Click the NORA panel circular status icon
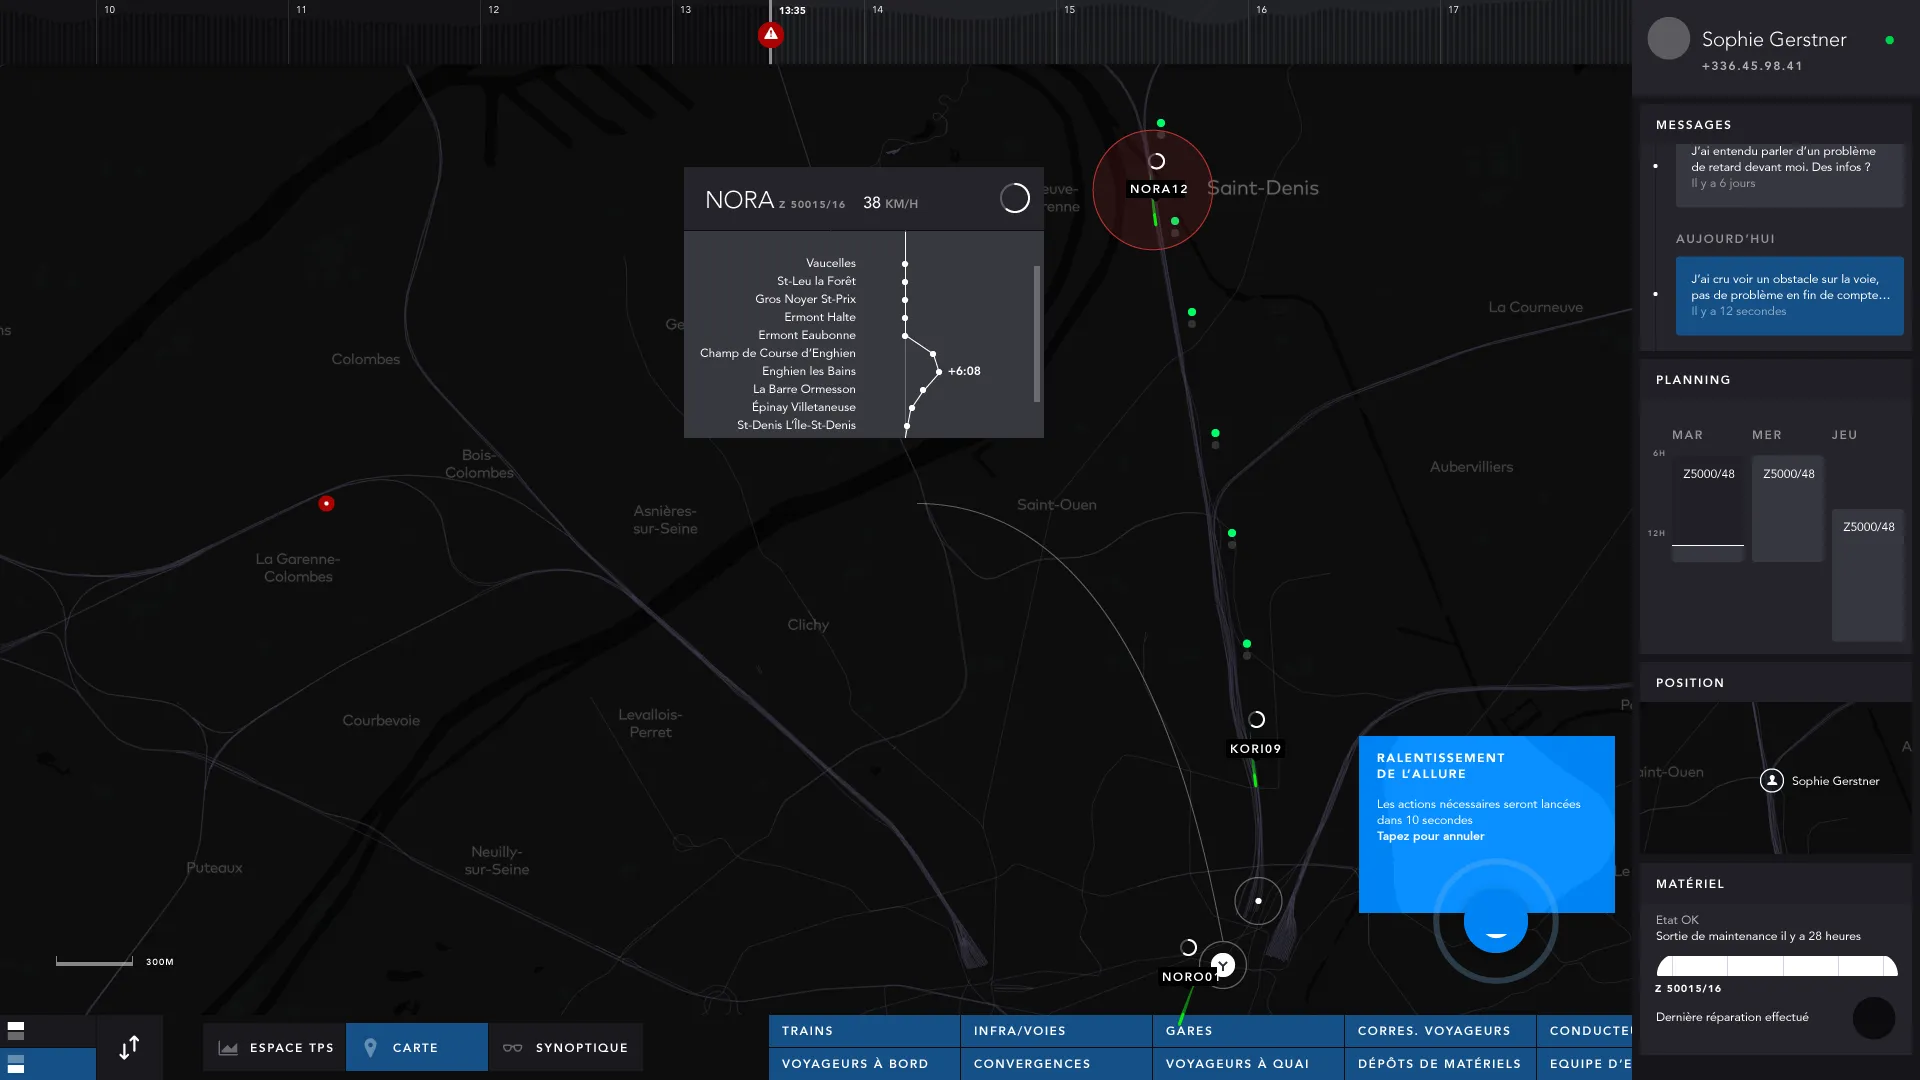Viewport: 1920px width, 1080px height. (1014, 198)
